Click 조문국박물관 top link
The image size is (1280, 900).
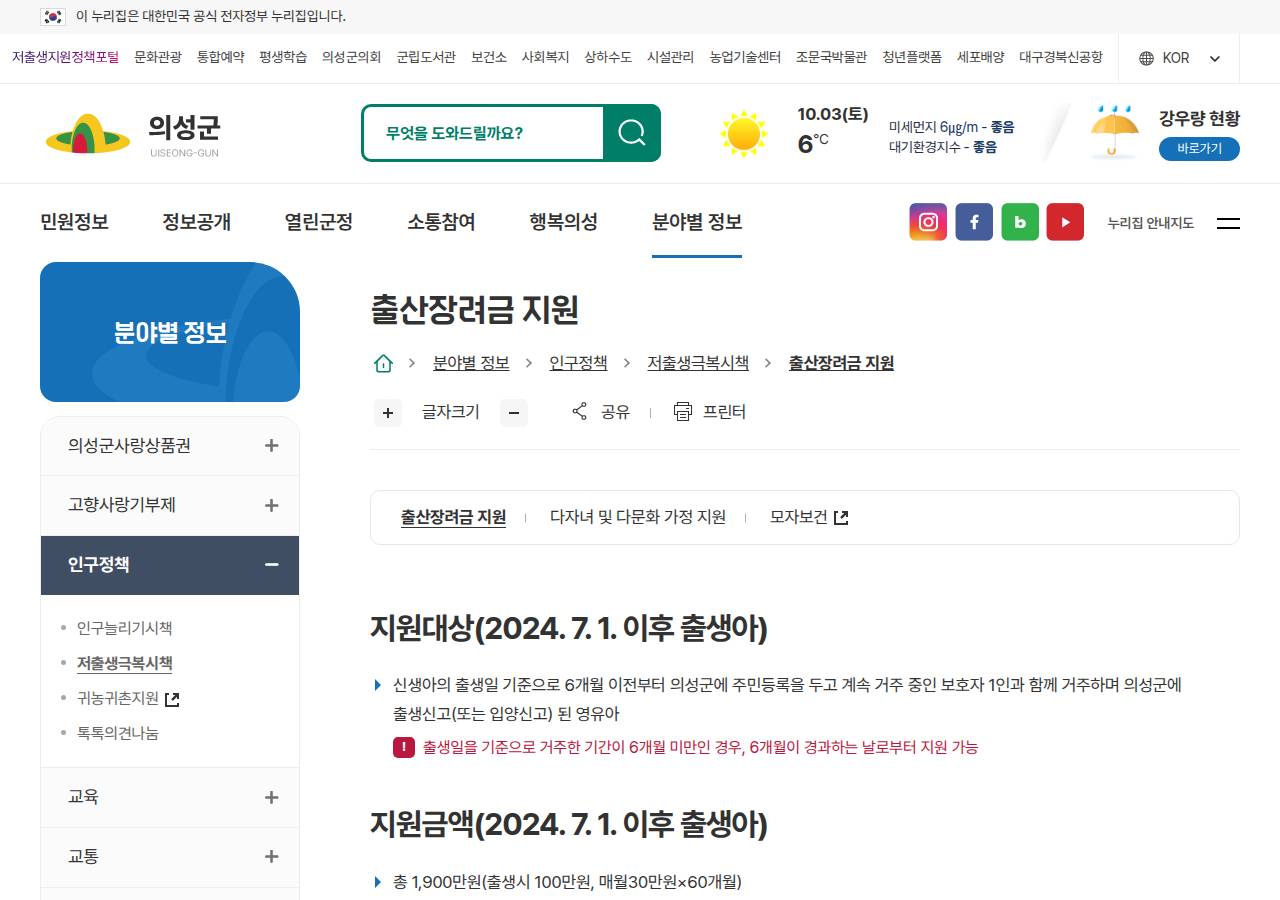coord(831,58)
